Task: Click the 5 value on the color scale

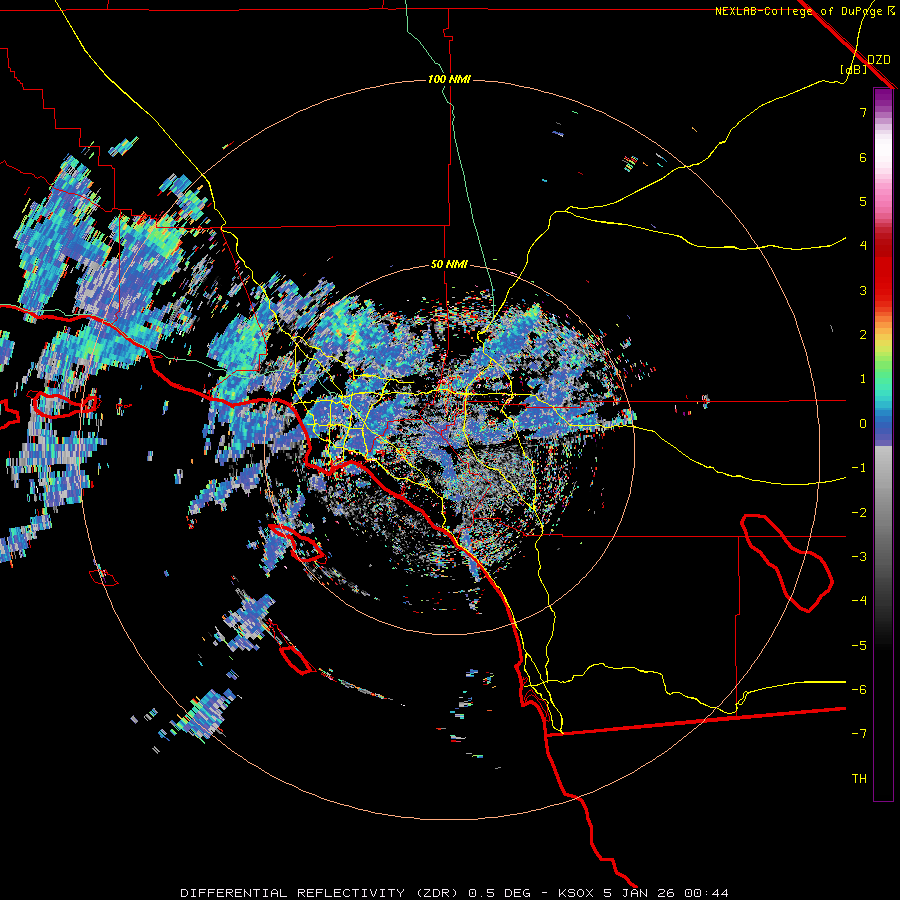Action: [863, 202]
